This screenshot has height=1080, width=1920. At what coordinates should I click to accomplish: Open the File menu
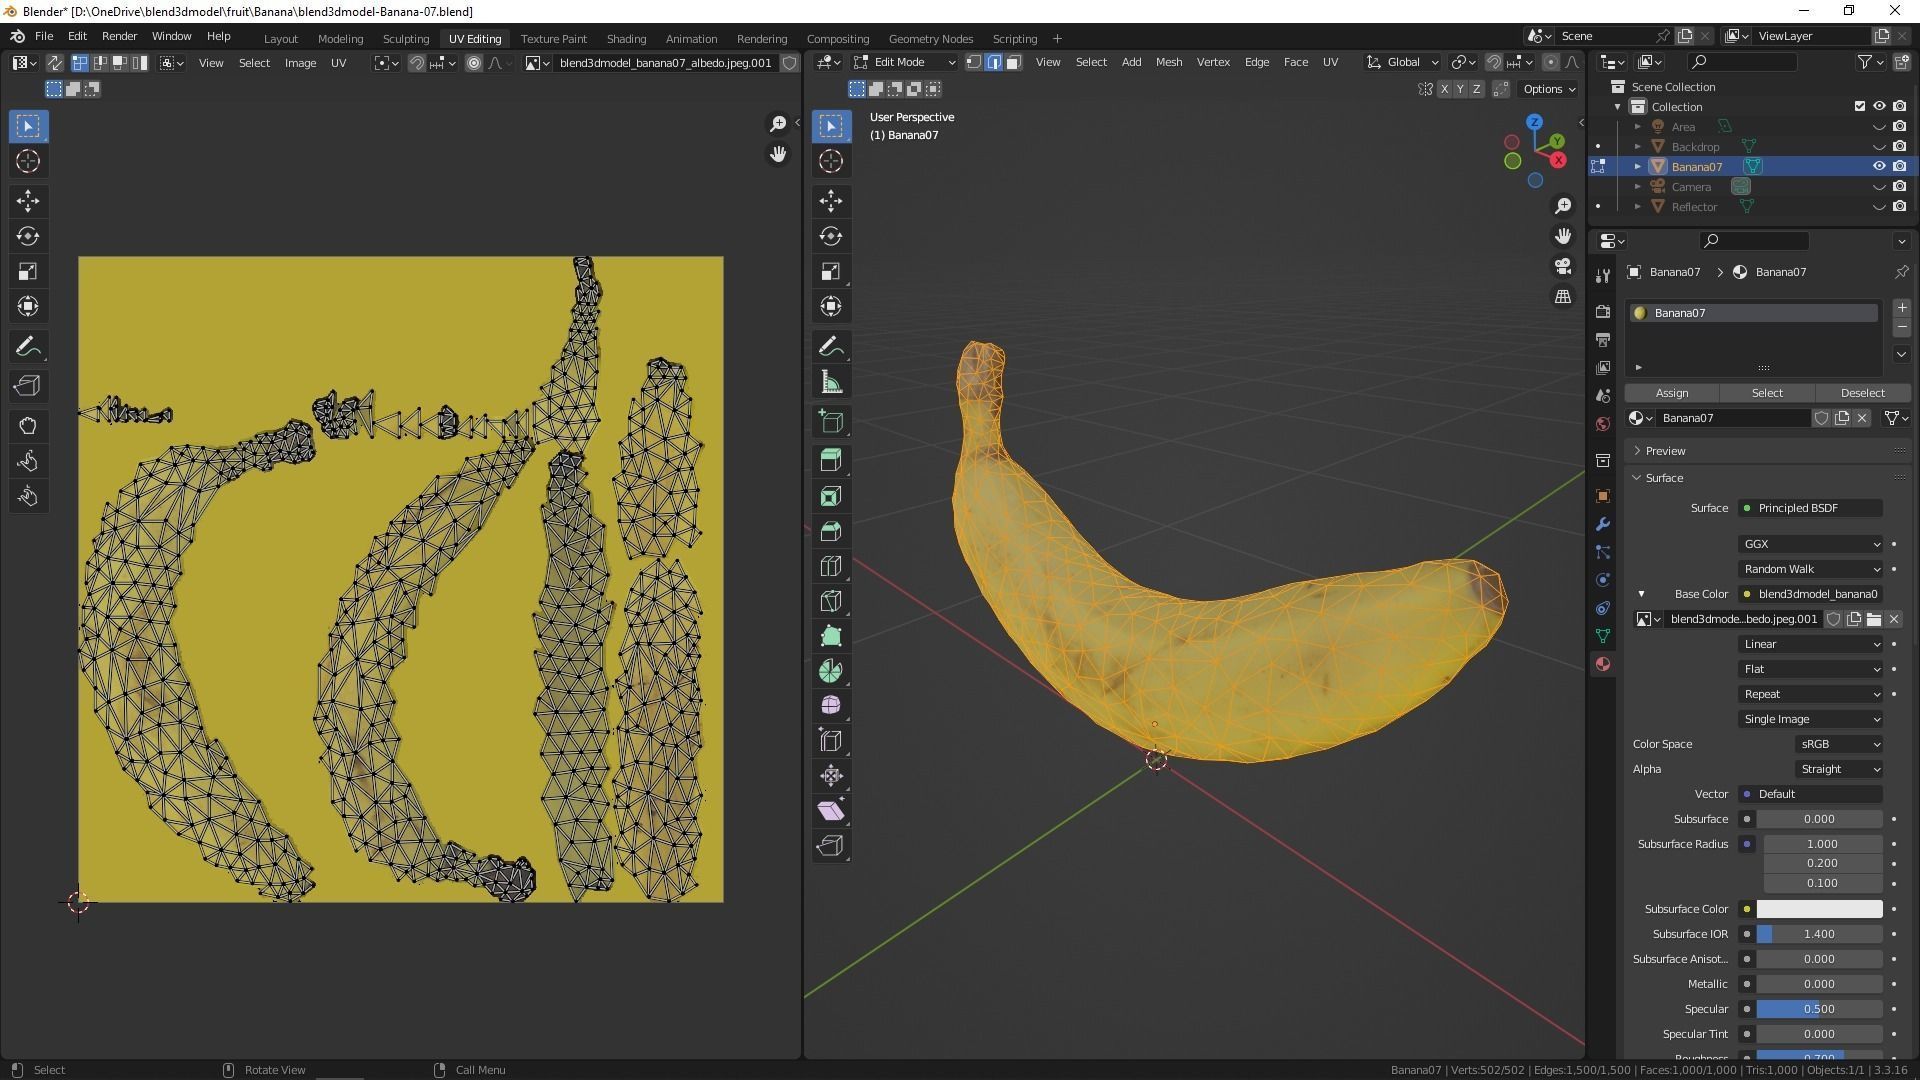tap(44, 36)
